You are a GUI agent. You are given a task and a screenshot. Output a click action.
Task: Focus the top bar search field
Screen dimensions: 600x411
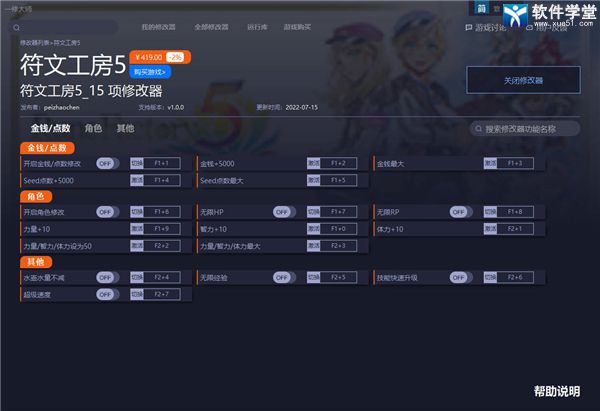[64, 28]
